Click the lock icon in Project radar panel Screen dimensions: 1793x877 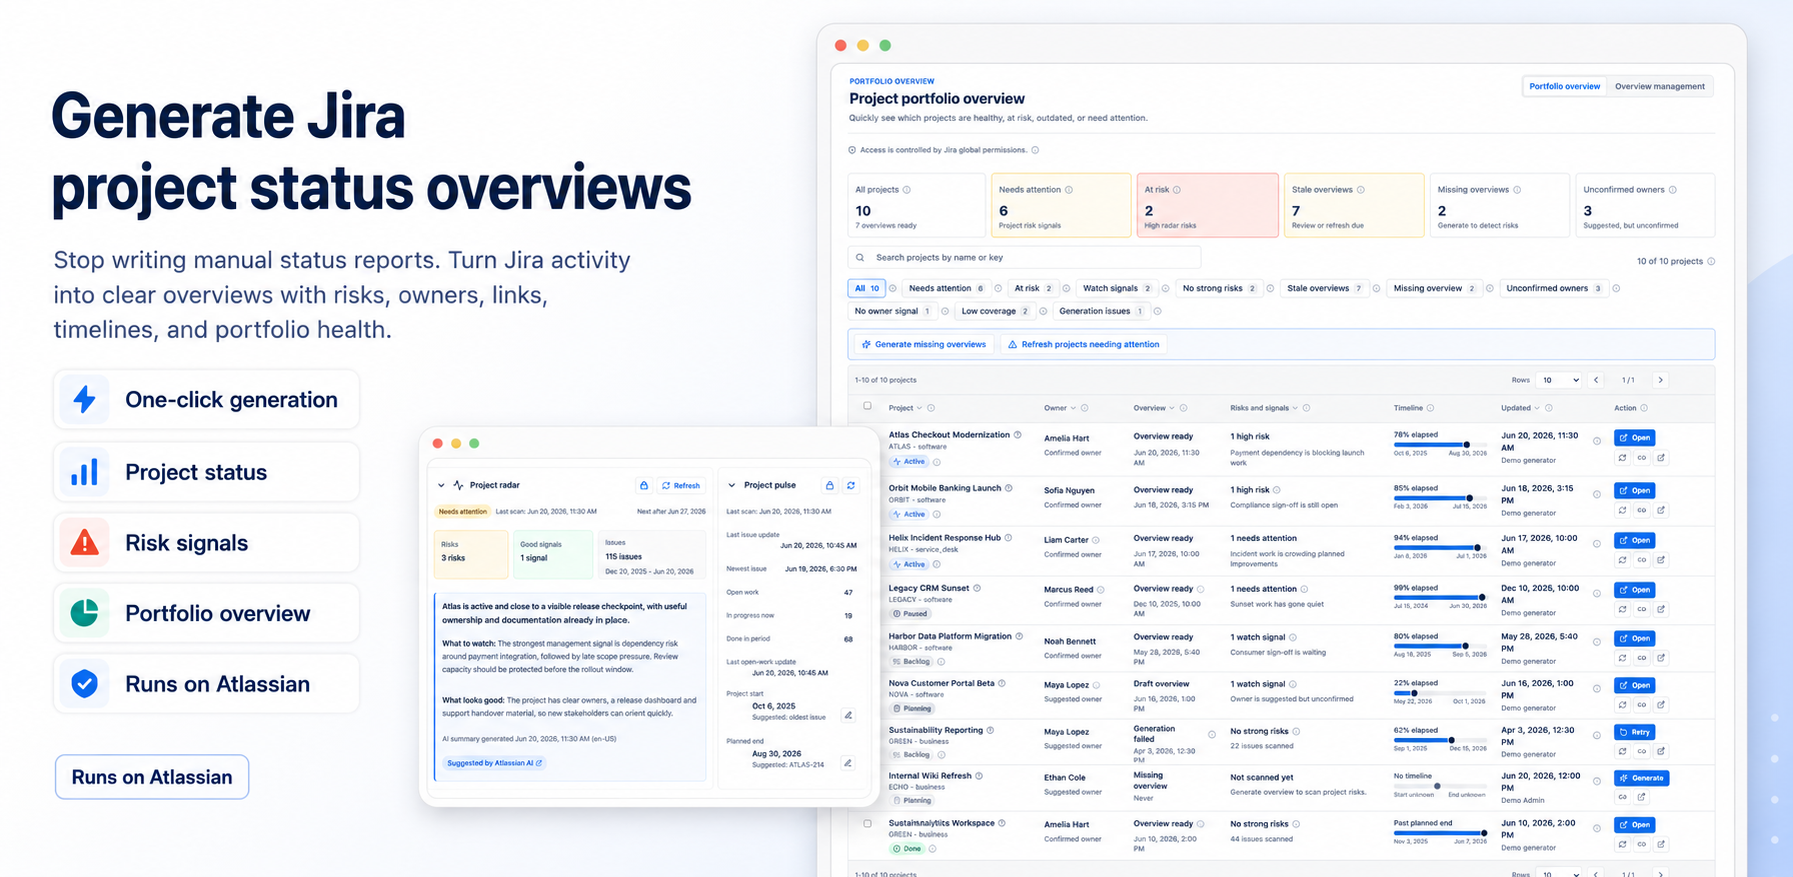tap(644, 485)
